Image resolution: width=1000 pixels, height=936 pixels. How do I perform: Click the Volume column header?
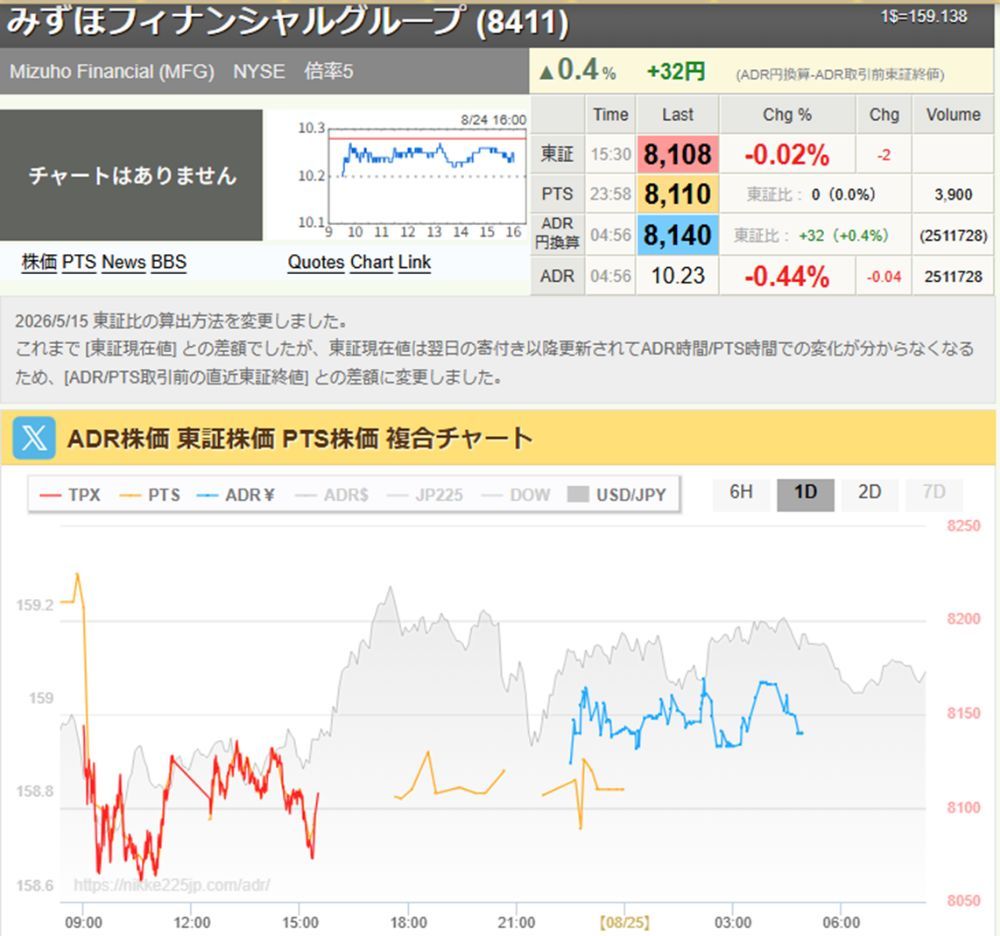click(953, 115)
